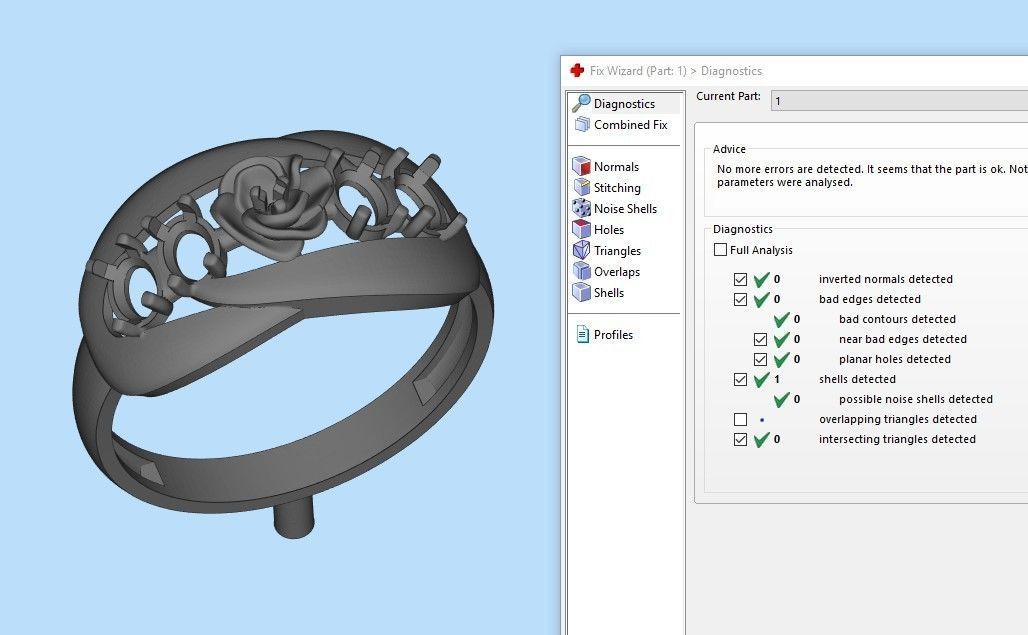
Task: Uncheck intersecting triangles detected checkbox
Action: [740, 440]
